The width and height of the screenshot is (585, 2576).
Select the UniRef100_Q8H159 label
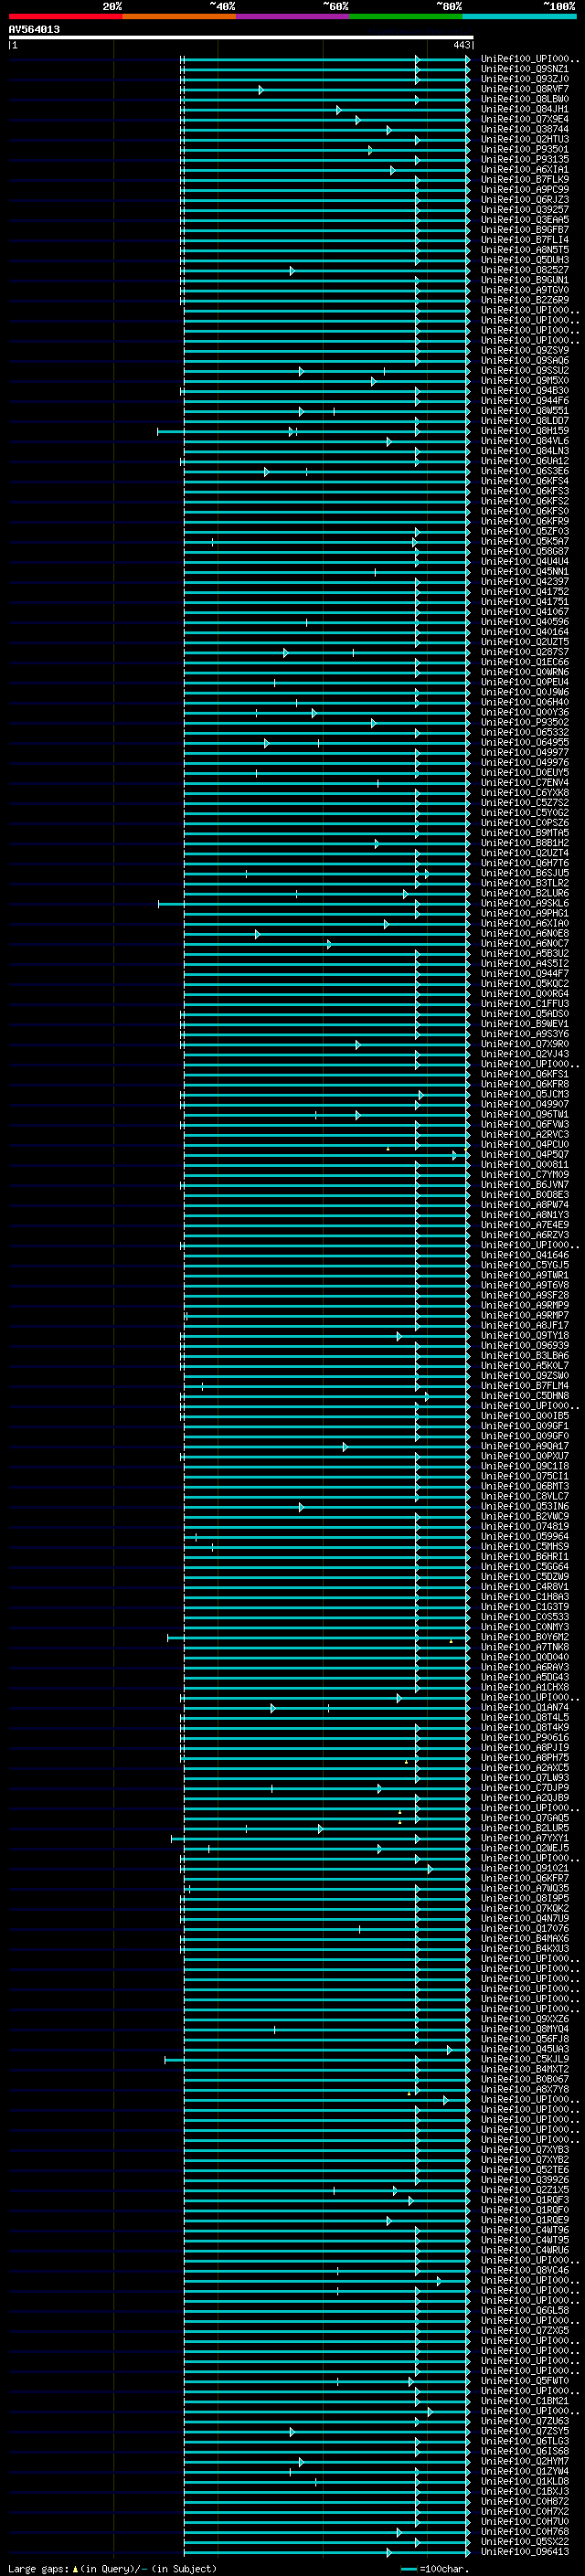(x=525, y=431)
